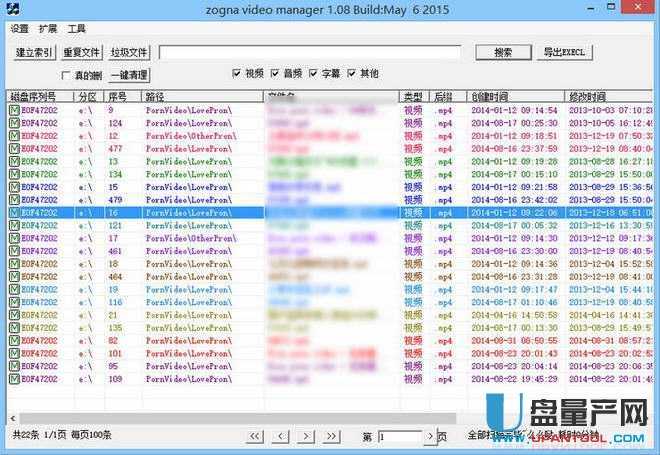Click the file icon of row number 135
Viewport: 660px width, 455px height.
[x=14, y=327]
